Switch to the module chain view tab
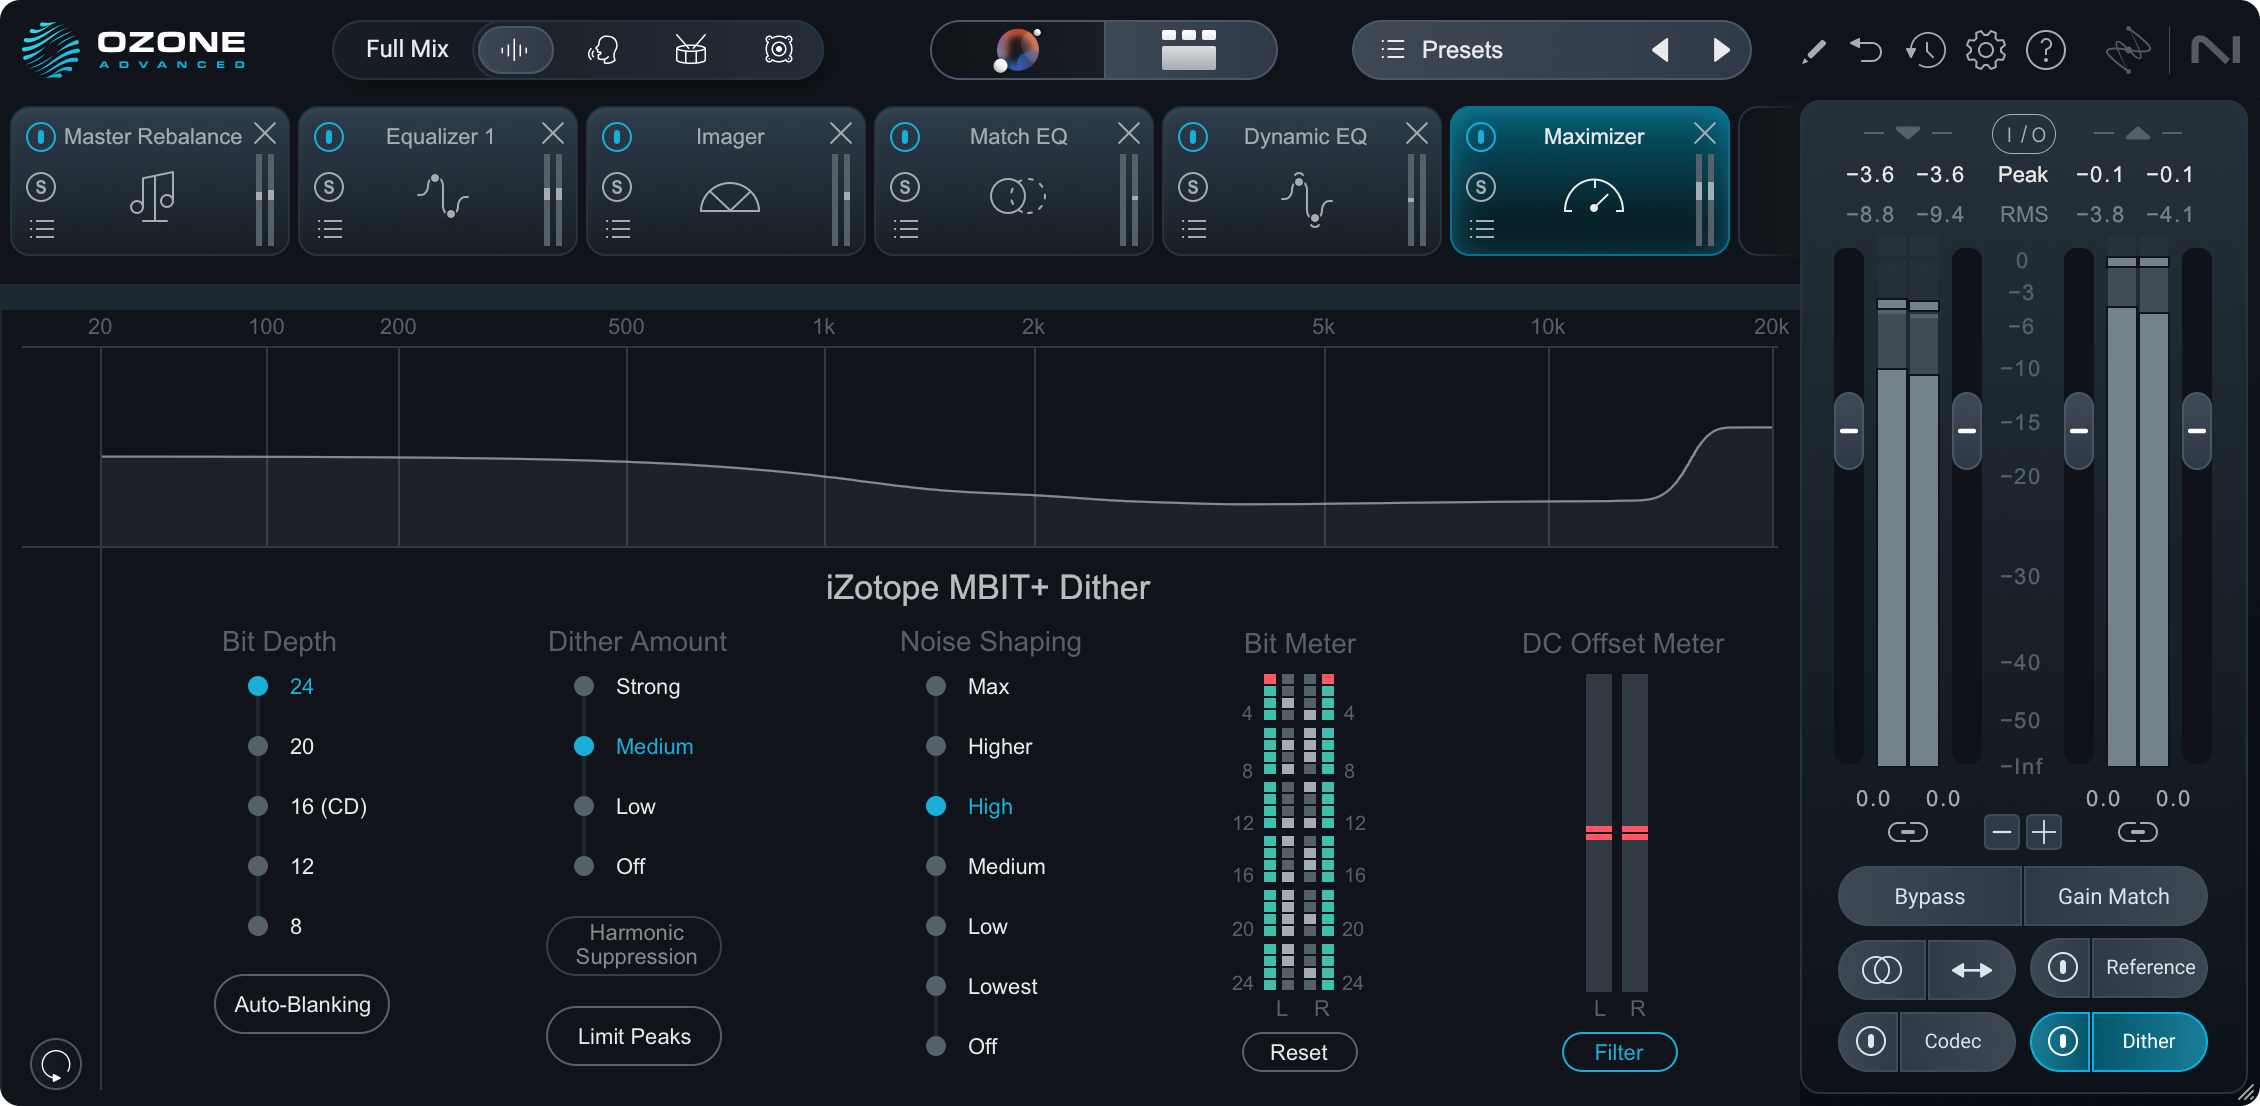2260x1106 pixels. tap(1190, 49)
